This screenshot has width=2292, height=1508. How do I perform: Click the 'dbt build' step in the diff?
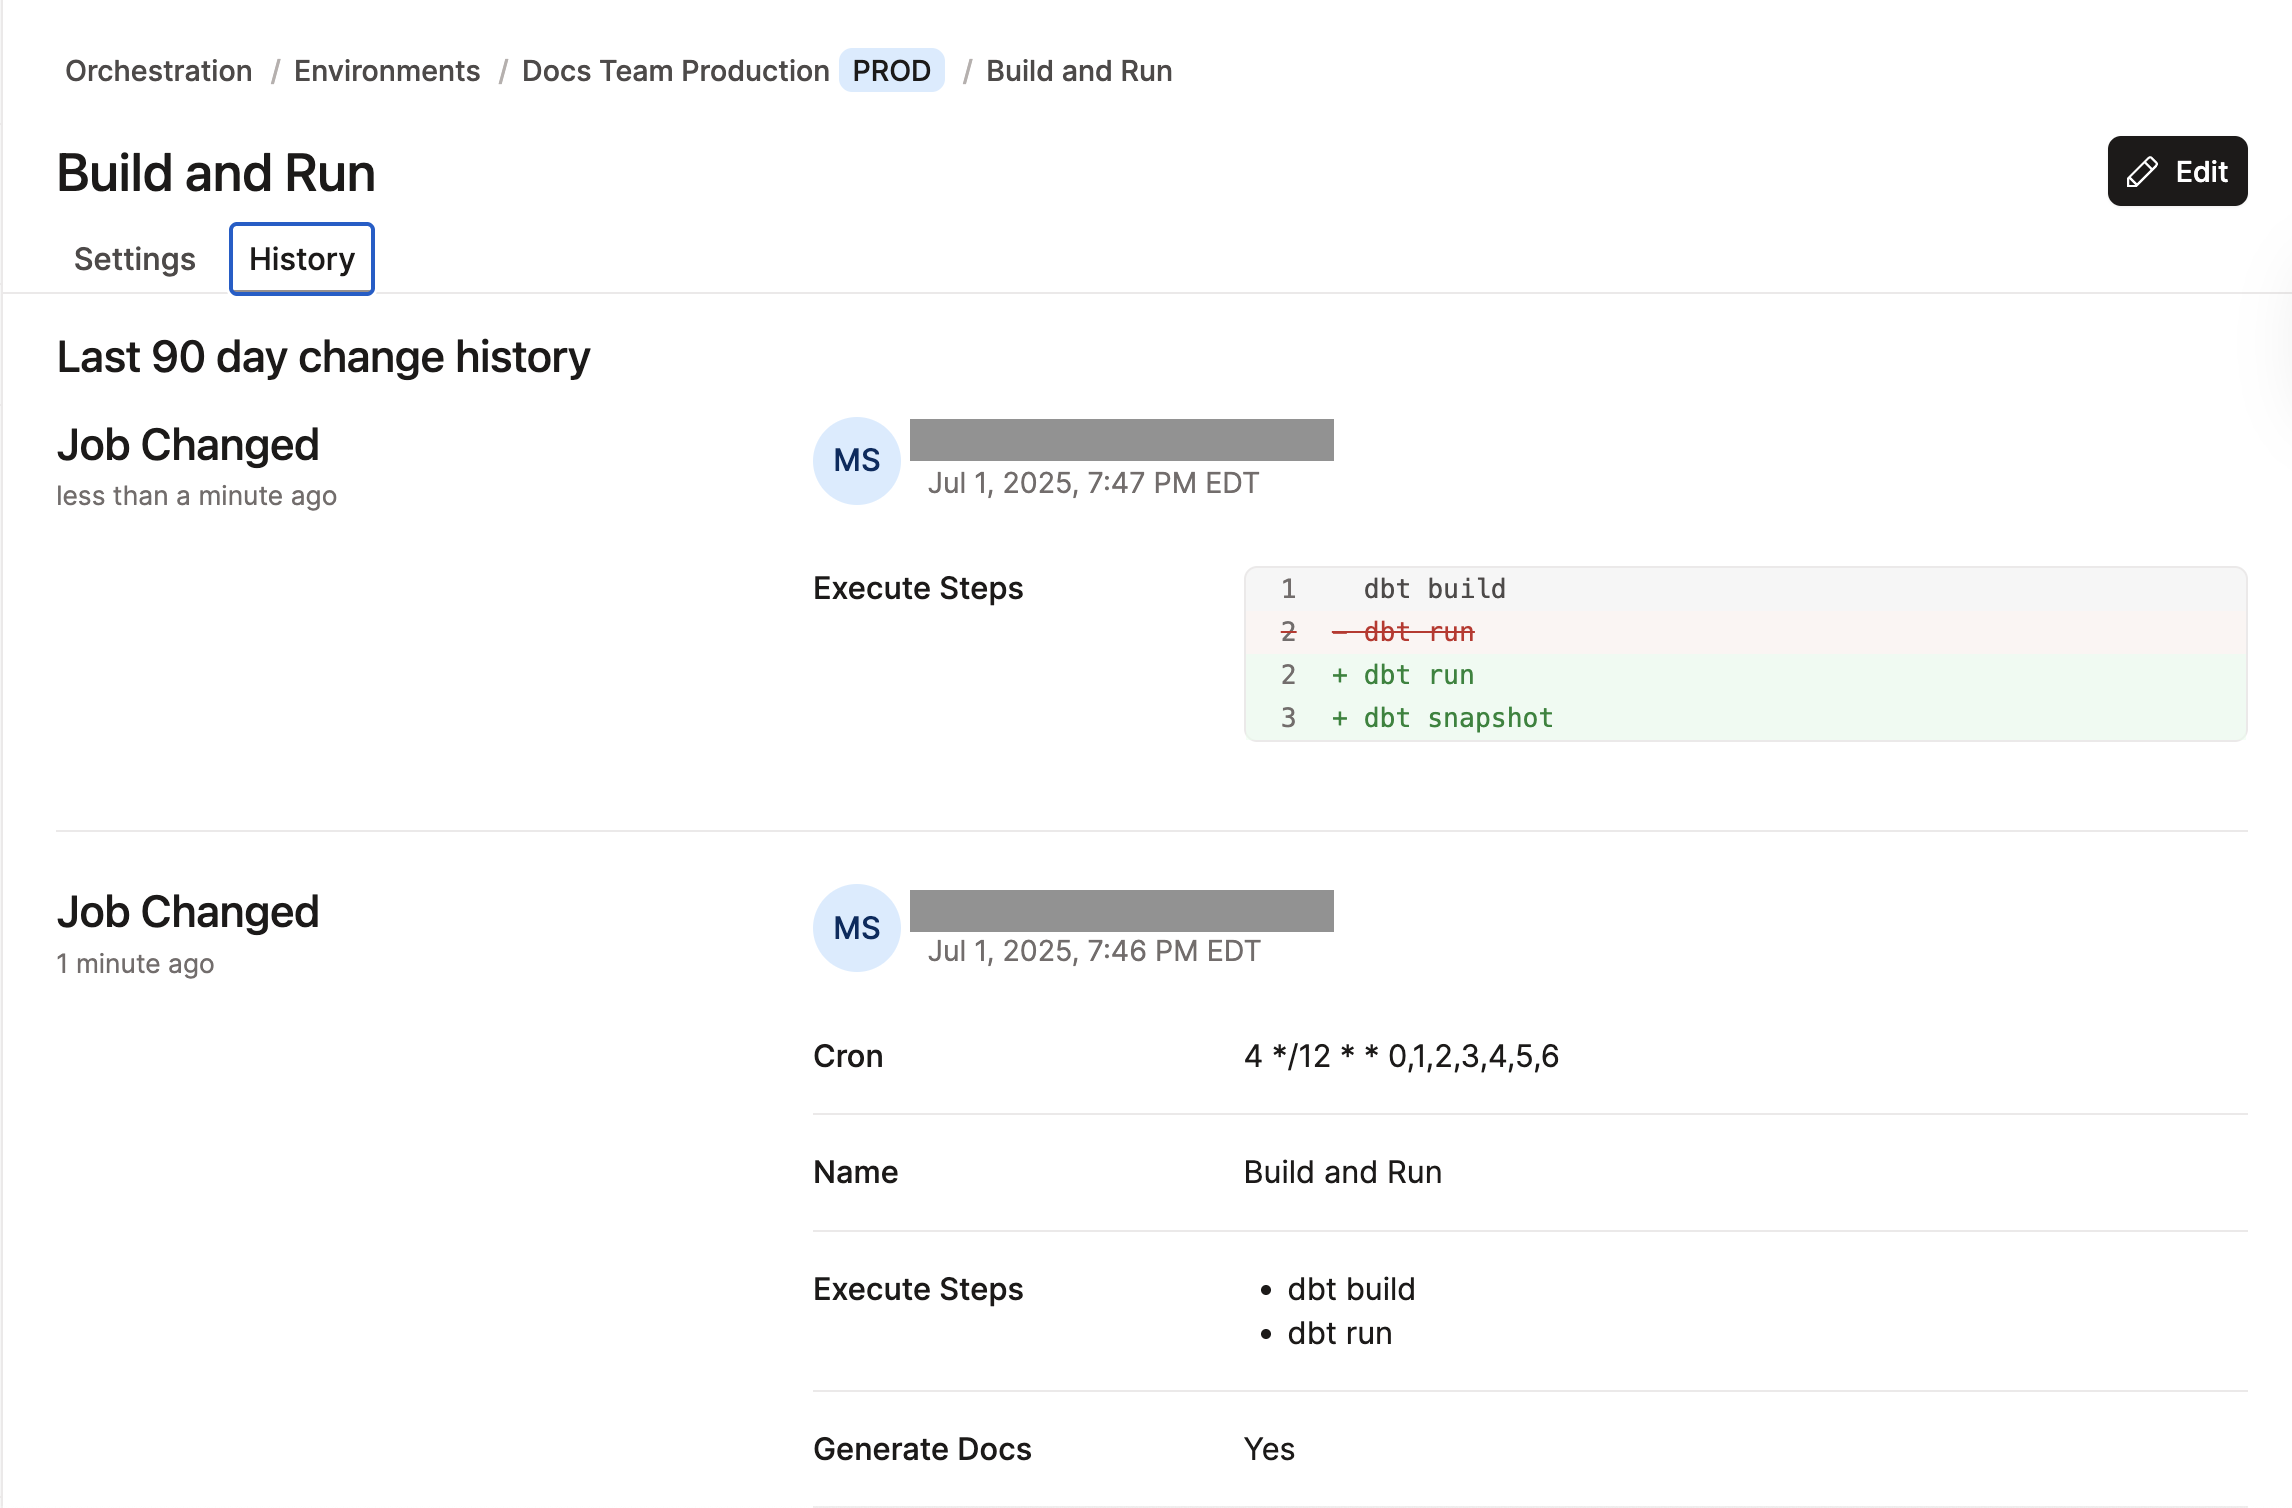coord(1432,589)
